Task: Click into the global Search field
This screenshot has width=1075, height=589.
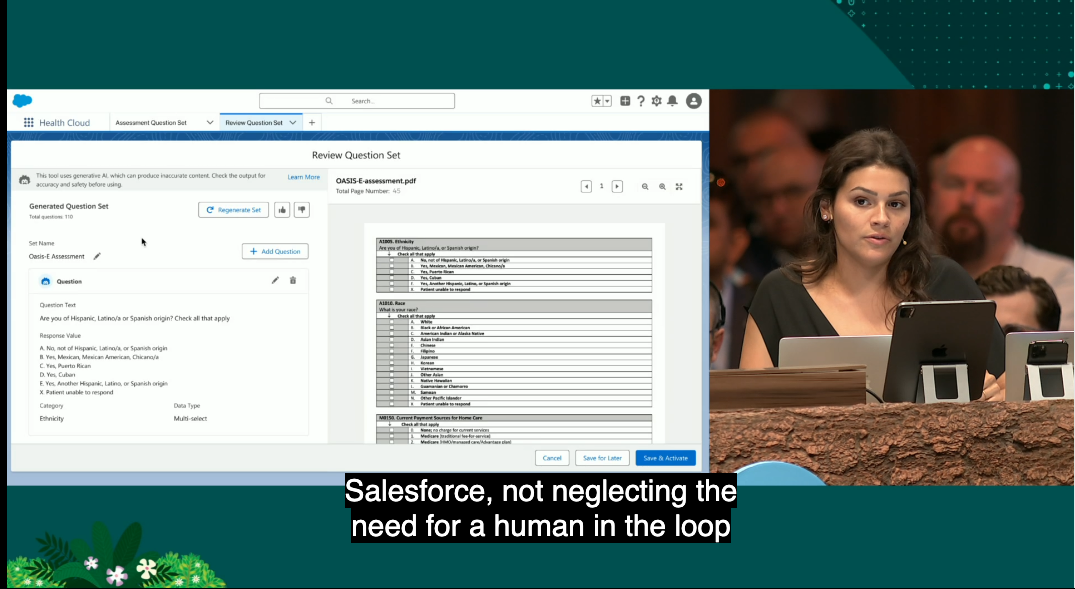Action: 357,101
